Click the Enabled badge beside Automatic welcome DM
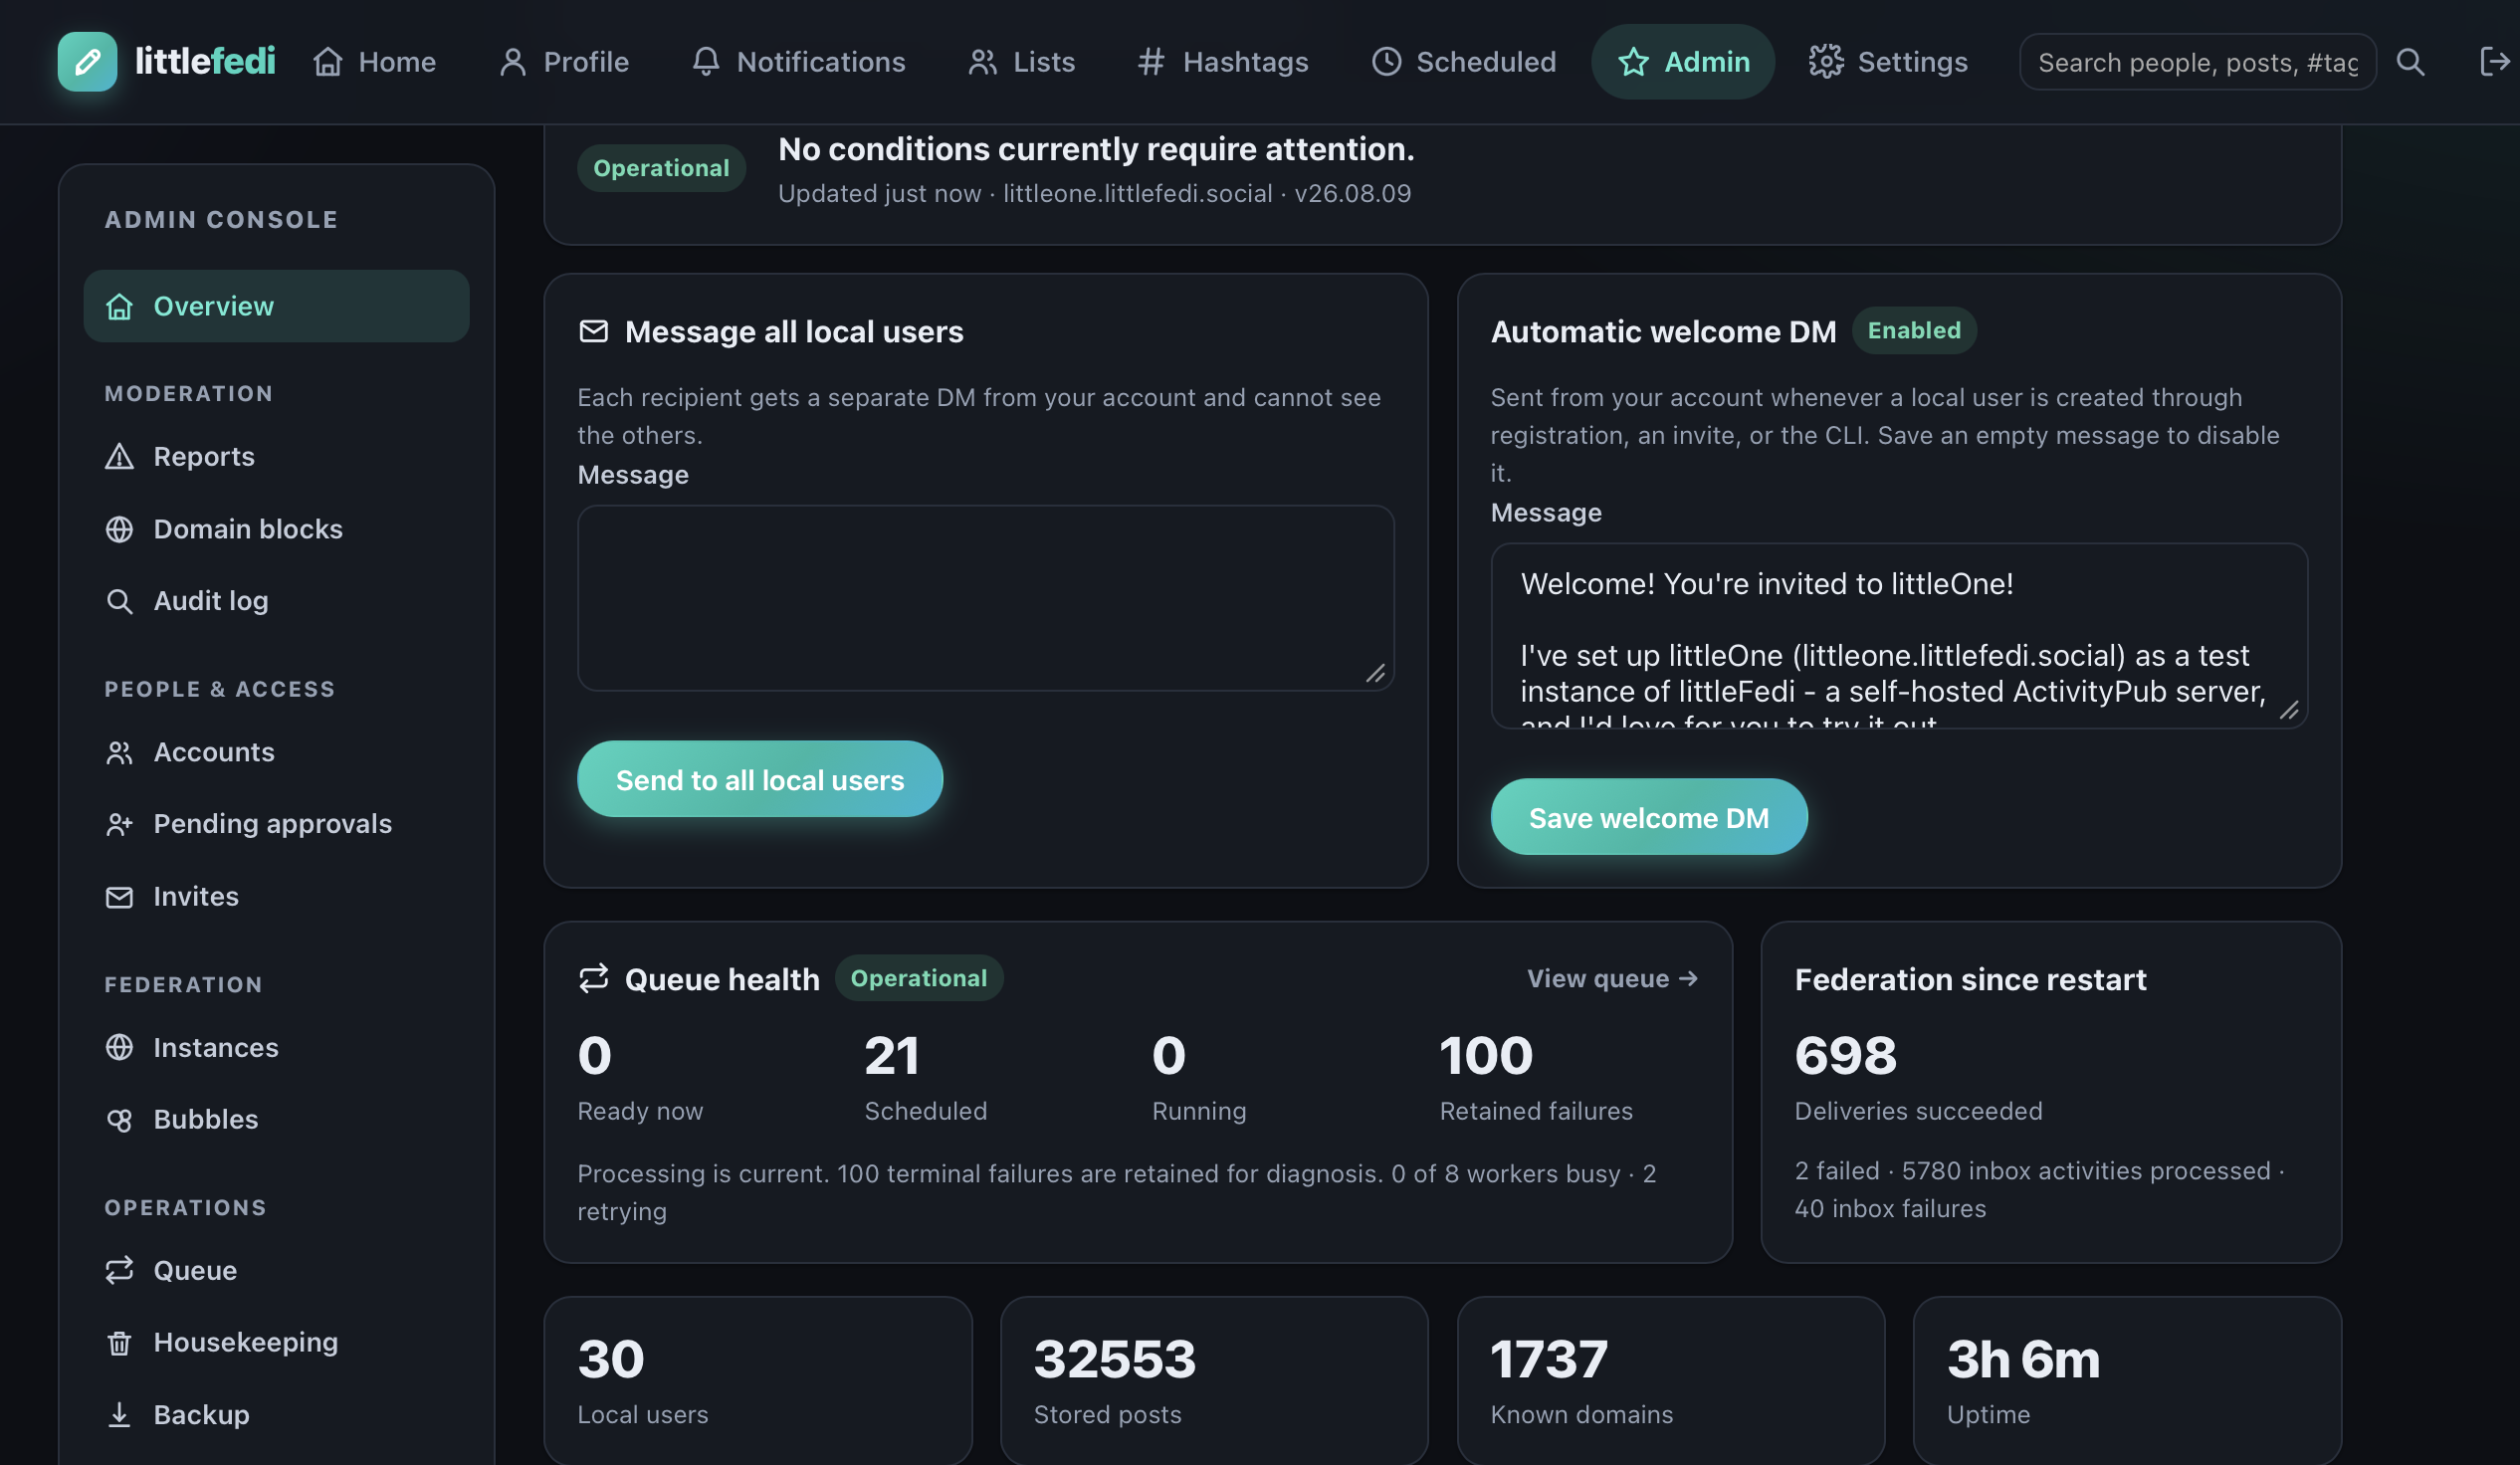The height and width of the screenshot is (1465, 2520). coord(1914,330)
